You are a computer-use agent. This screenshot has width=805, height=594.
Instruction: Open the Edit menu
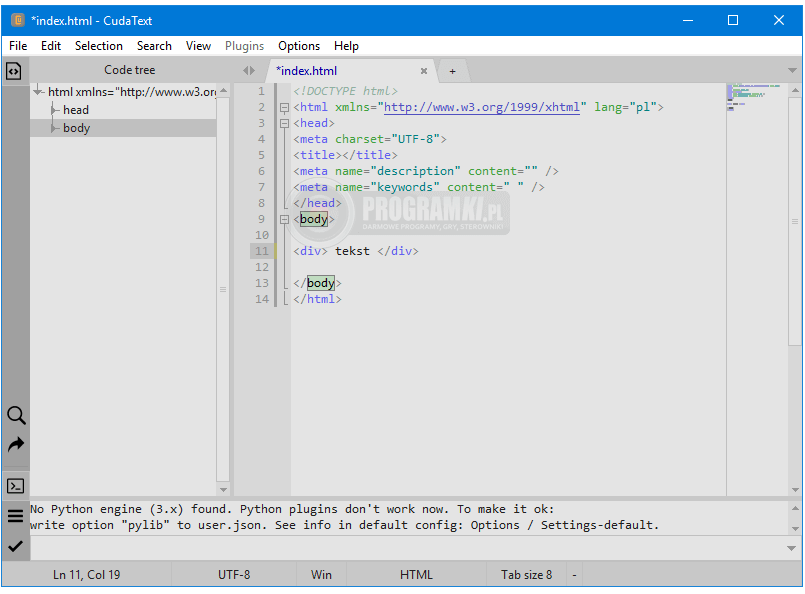[x=51, y=46]
